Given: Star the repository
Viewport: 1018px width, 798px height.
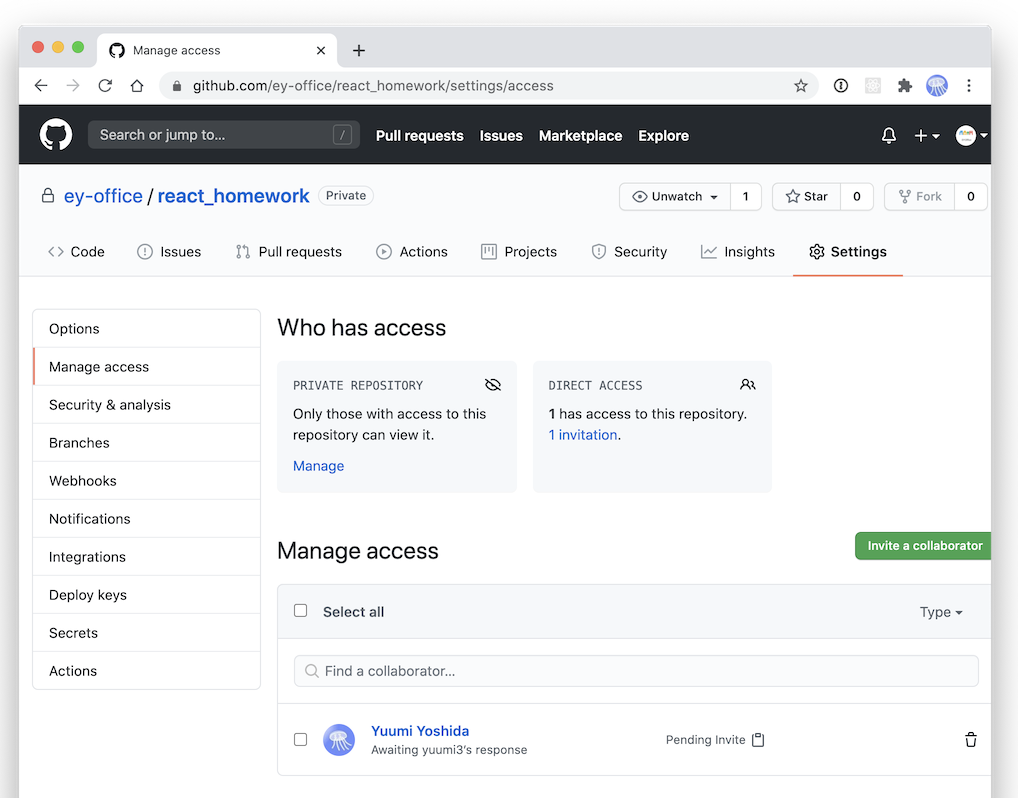Looking at the screenshot, I should pos(806,197).
